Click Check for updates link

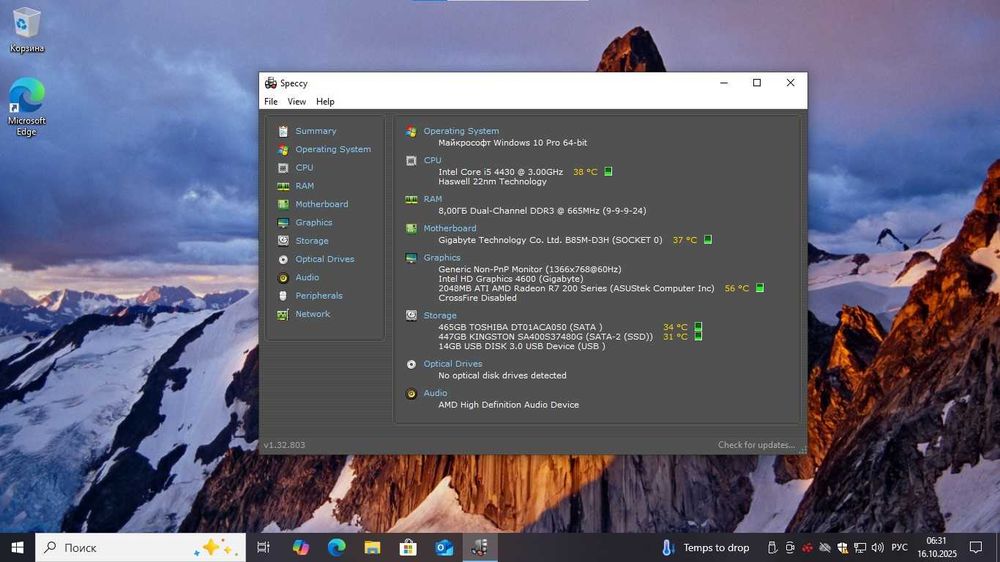756,445
